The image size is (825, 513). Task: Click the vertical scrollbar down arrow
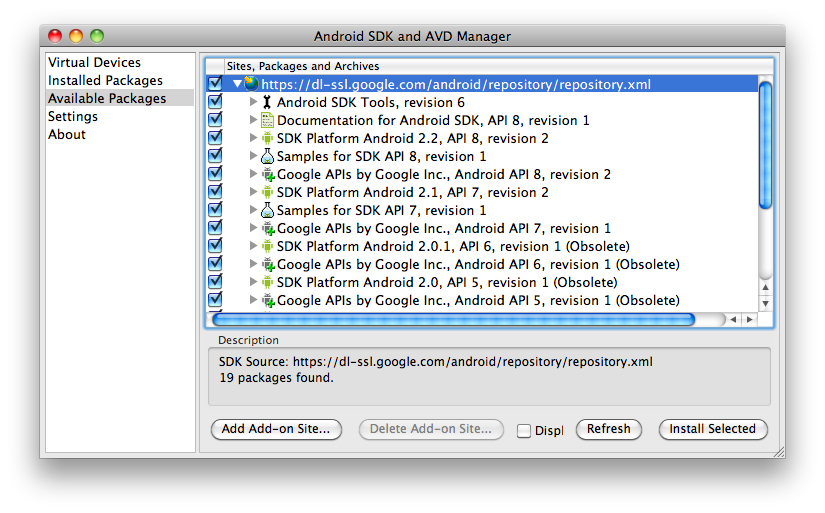click(766, 303)
